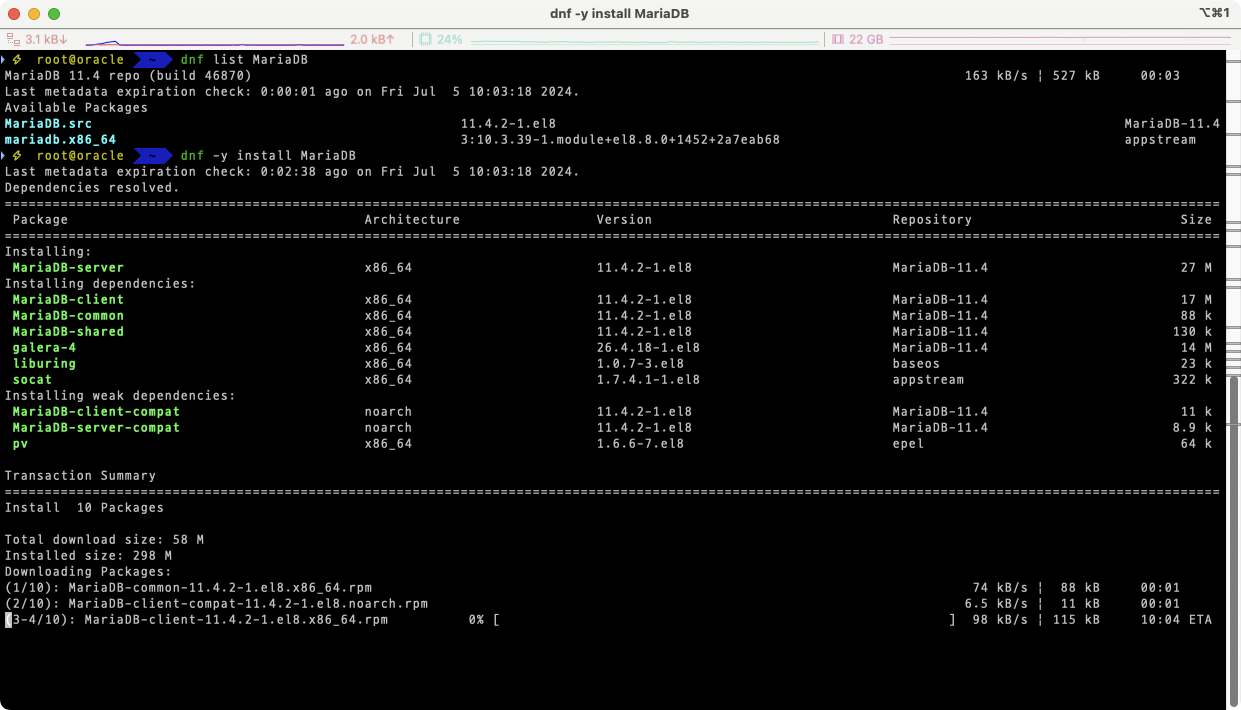This screenshot has width=1241, height=710.
Task: Click 'pv' package name
Action: [x=20, y=444]
